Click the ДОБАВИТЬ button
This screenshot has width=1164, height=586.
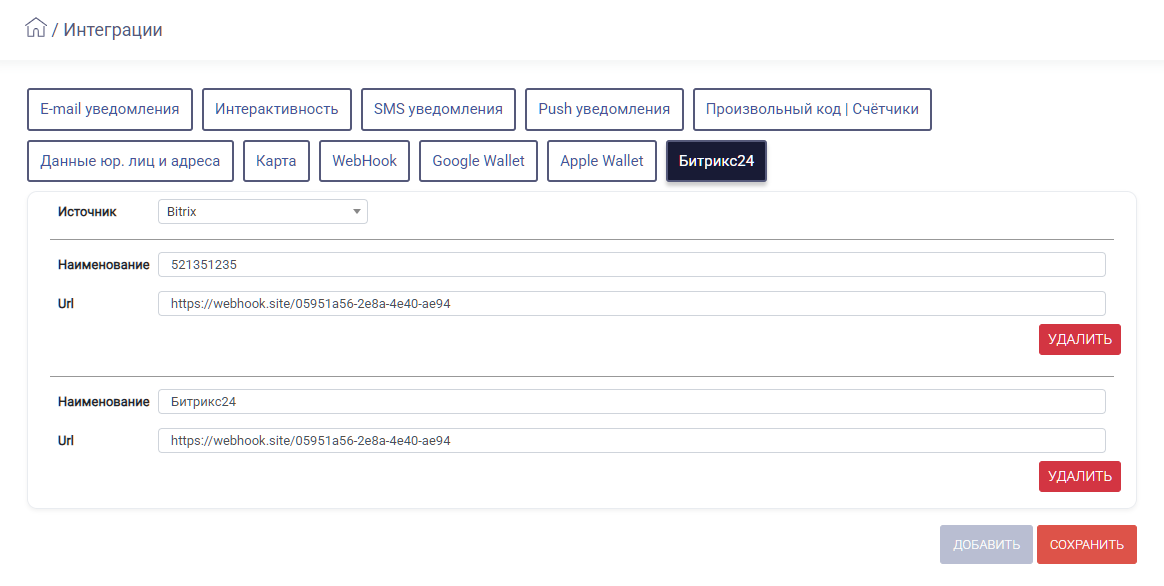pyautogui.click(x=986, y=544)
